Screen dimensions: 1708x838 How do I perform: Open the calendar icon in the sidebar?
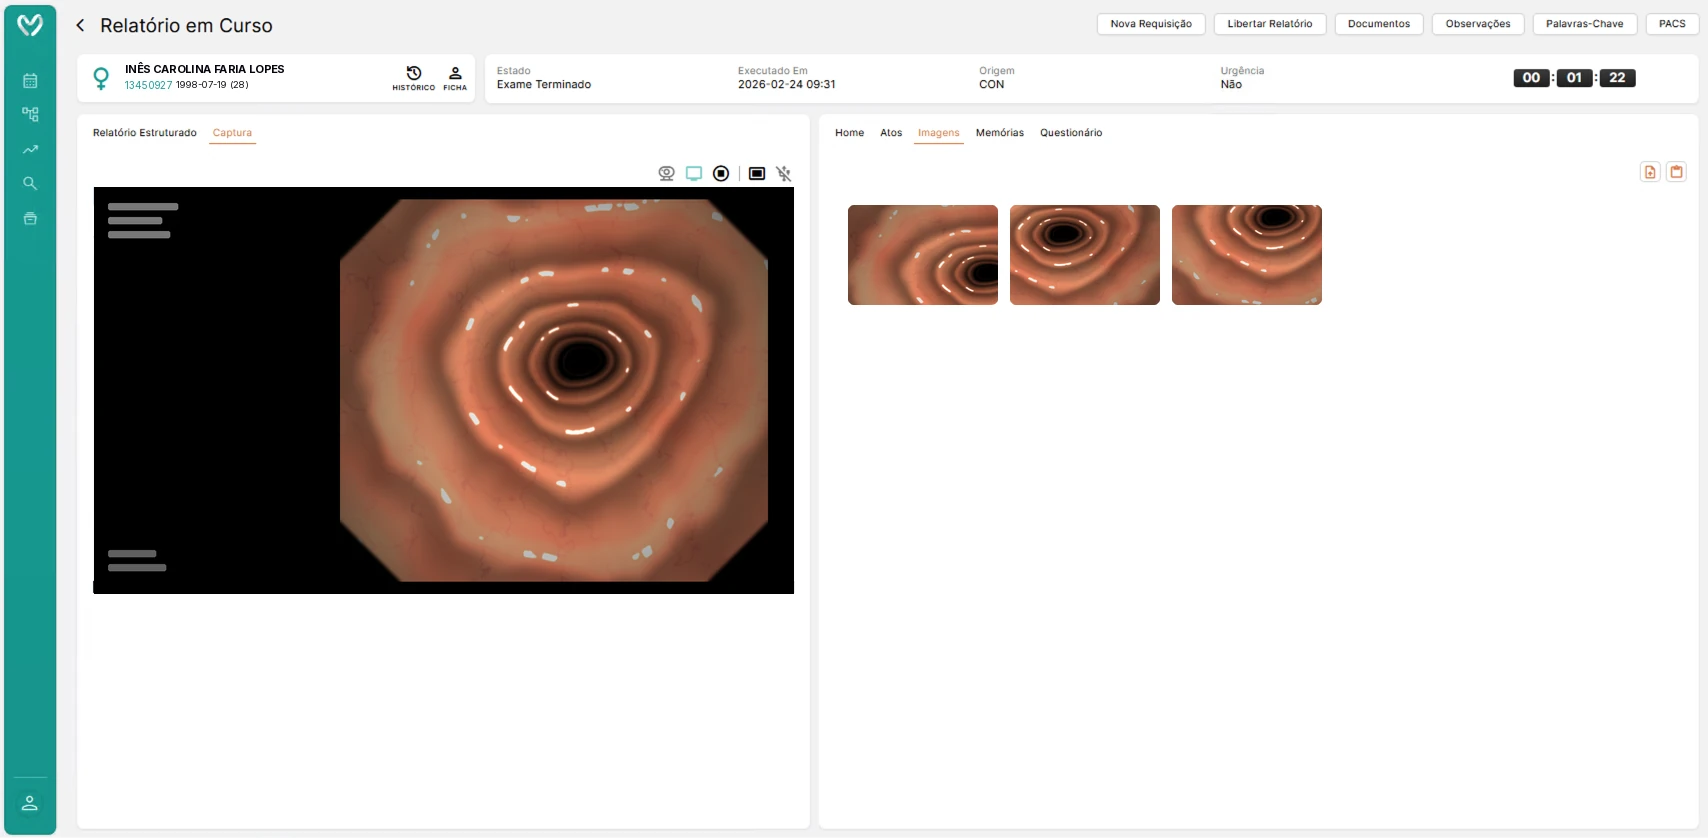point(30,81)
